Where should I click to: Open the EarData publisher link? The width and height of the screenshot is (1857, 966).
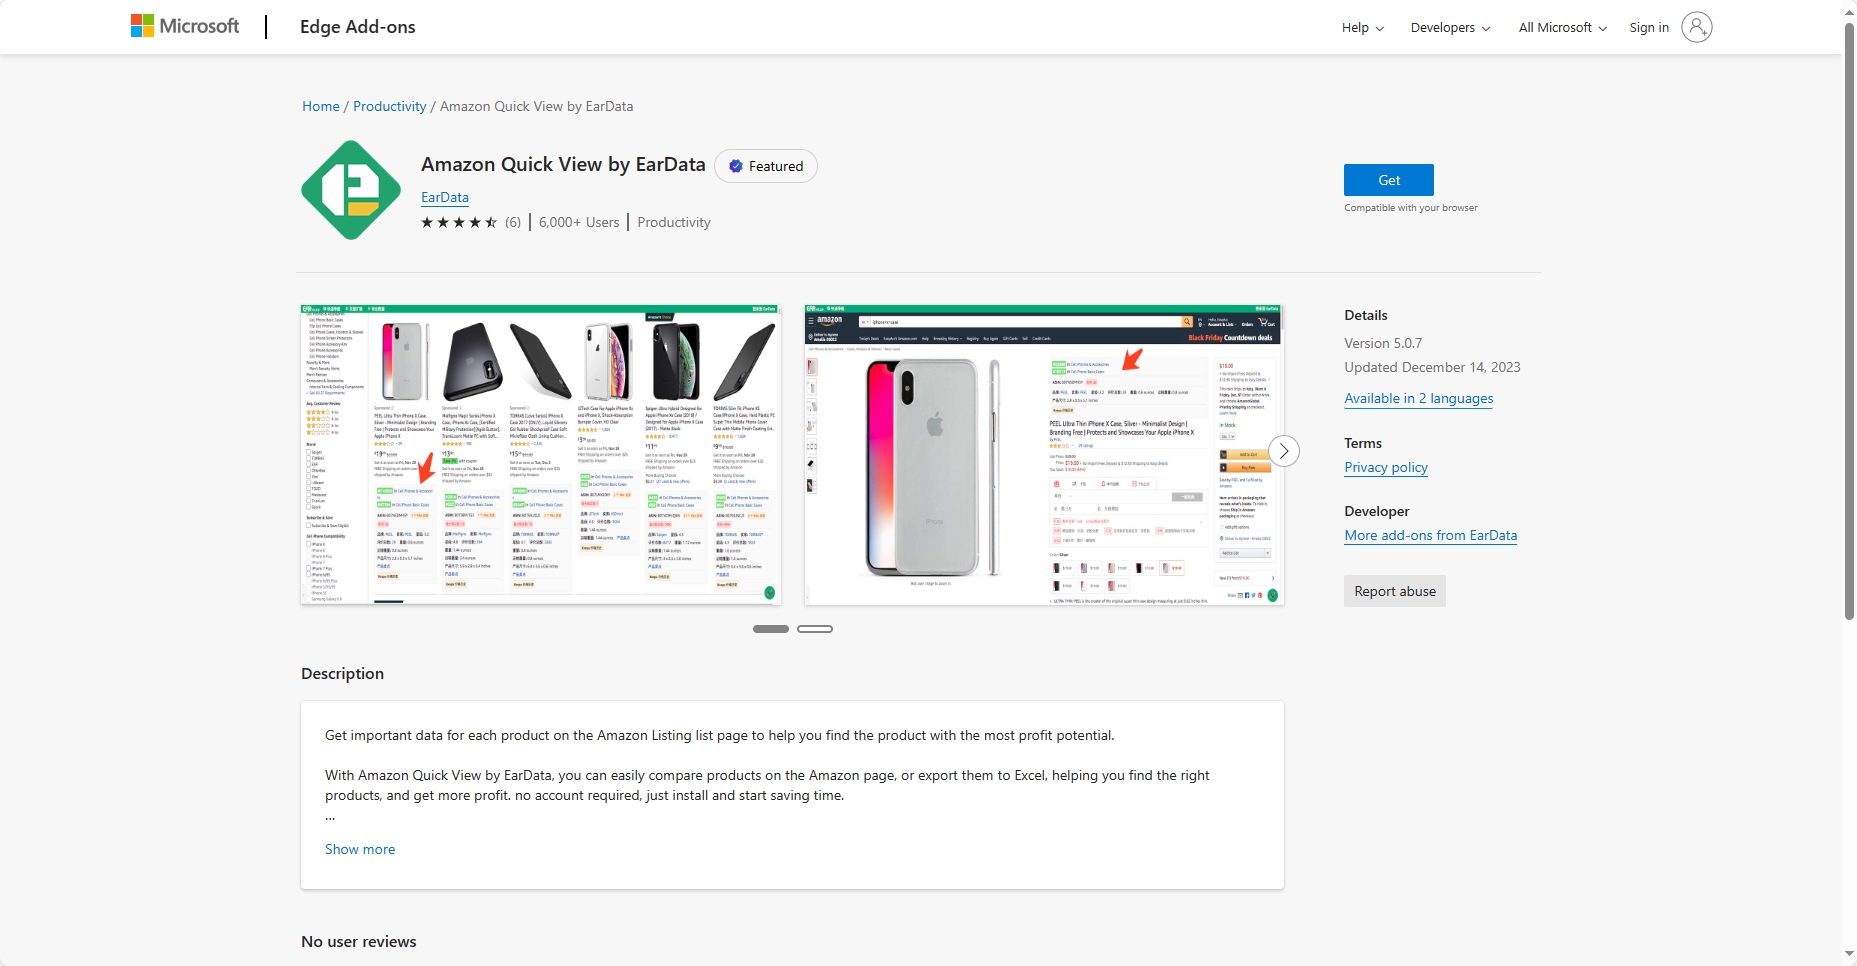tap(445, 197)
